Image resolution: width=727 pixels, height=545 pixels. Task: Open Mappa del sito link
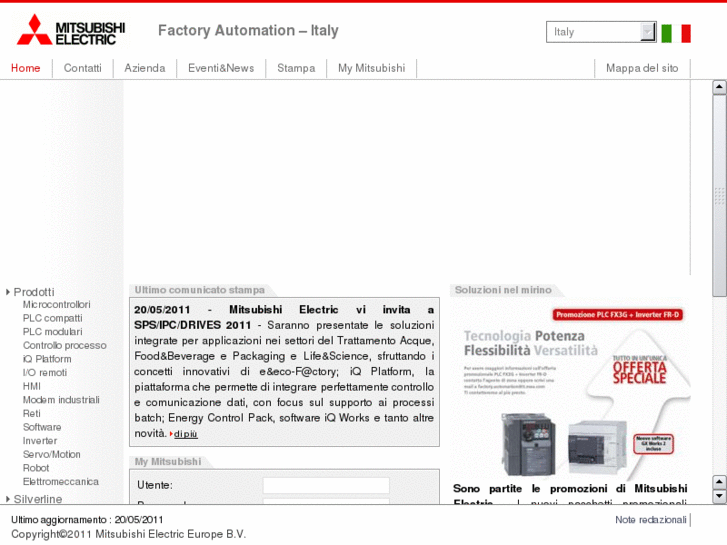(x=642, y=68)
